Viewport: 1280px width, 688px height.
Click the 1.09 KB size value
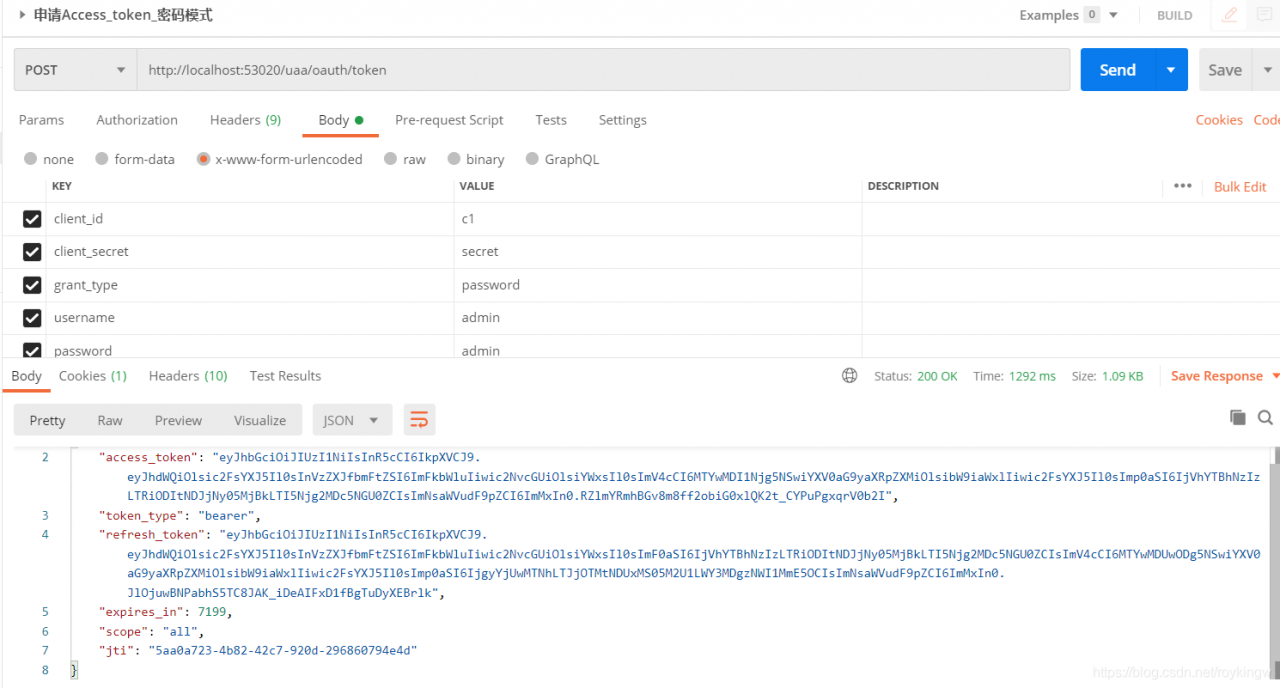point(1122,376)
